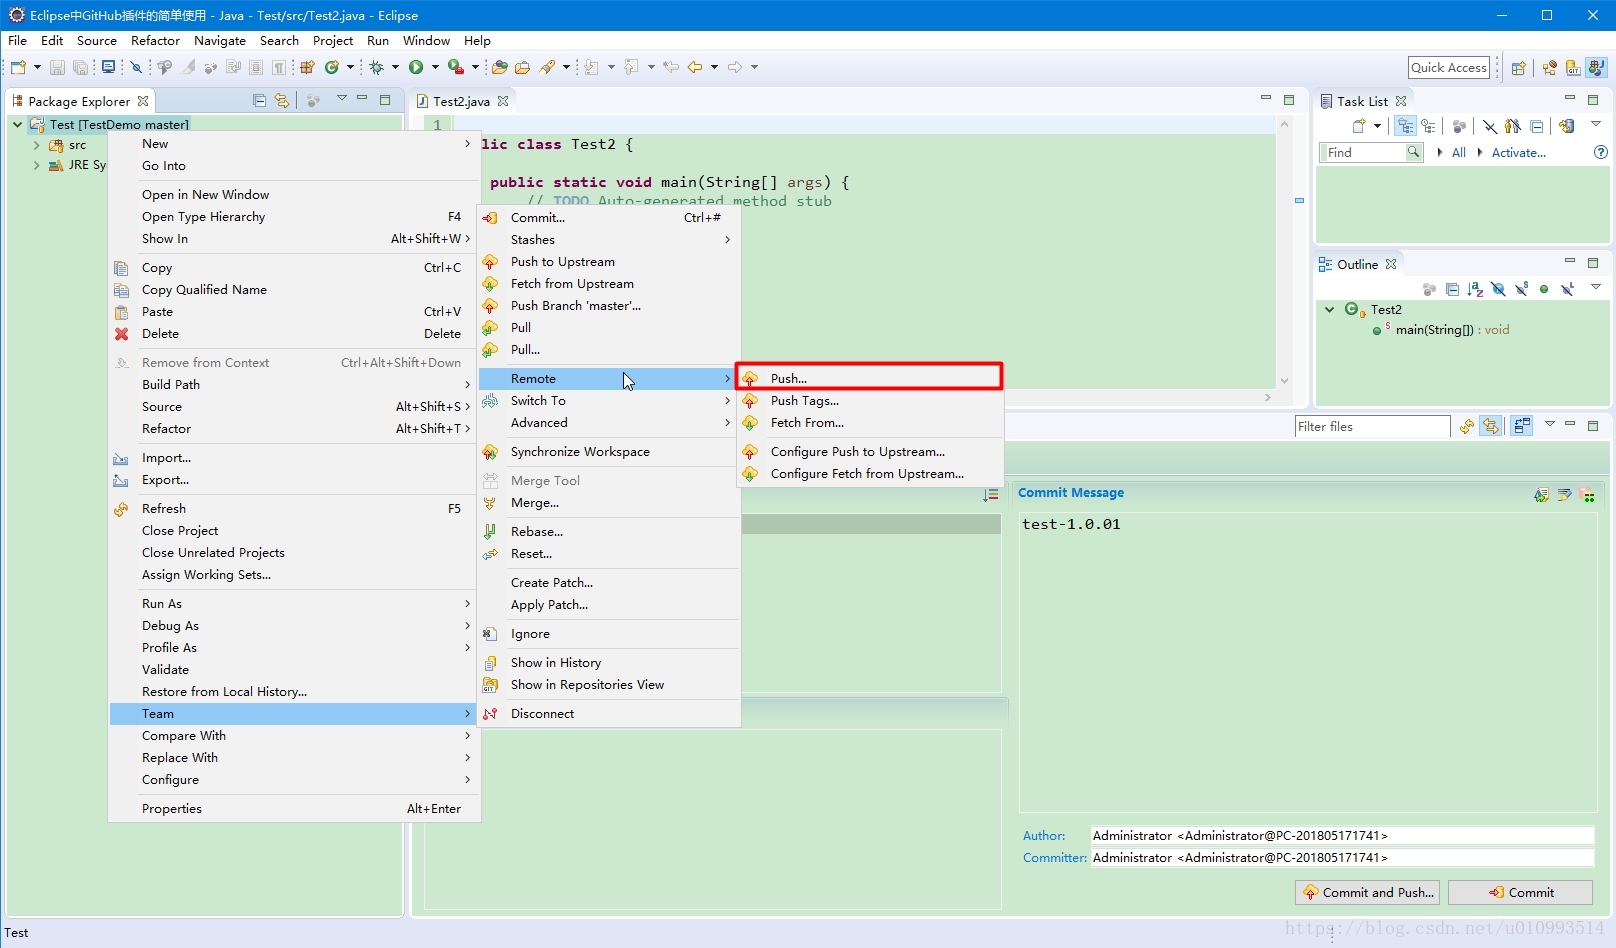Click the New Task icon in Task List
1616x948 pixels.
click(x=1359, y=126)
